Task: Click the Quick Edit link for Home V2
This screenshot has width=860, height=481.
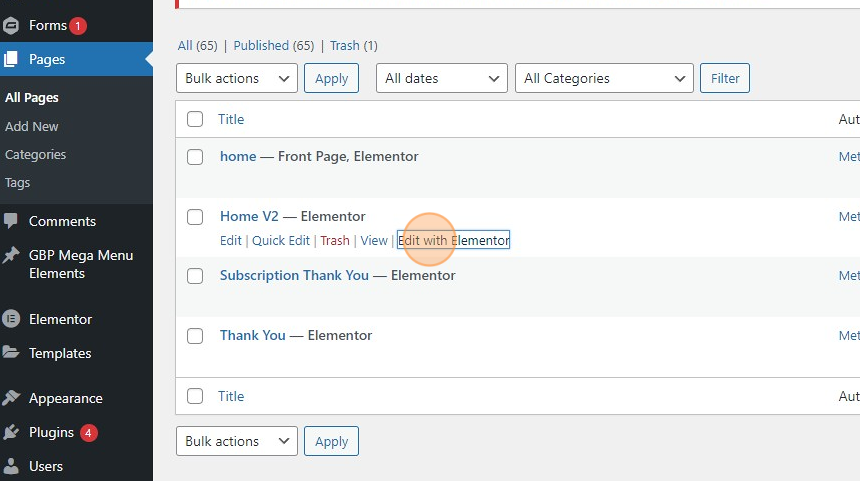Action: coord(280,241)
